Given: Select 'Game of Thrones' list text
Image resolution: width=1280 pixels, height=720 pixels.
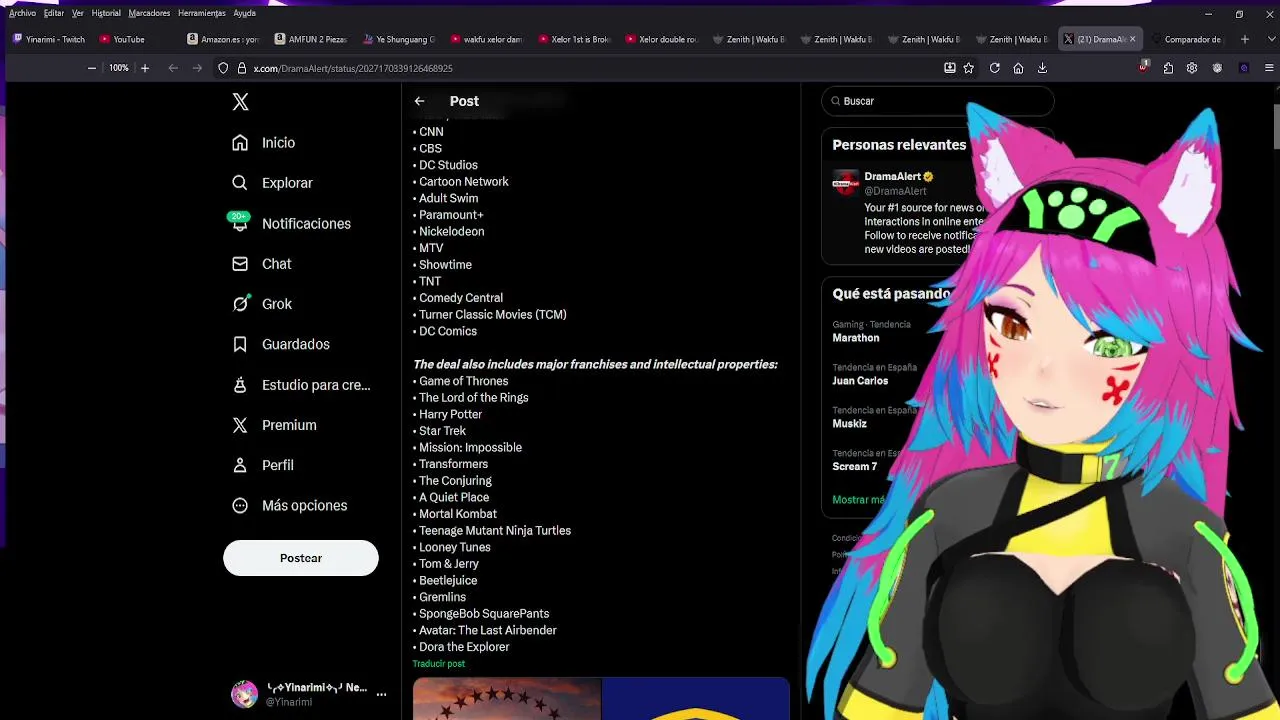Looking at the screenshot, I should 464,381.
